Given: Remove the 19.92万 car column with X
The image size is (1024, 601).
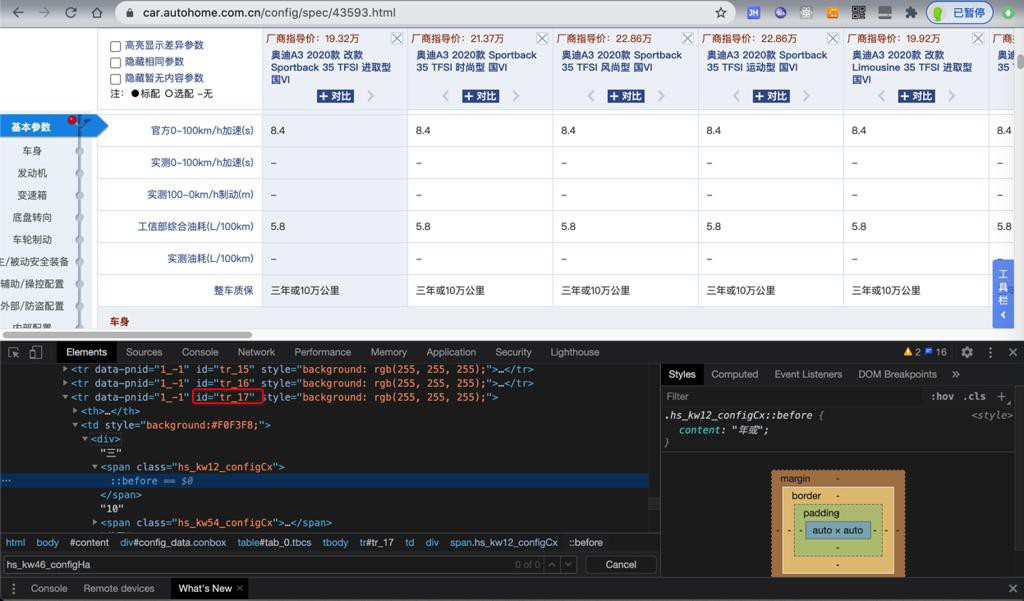Looking at the screenshot, I should tap(978, 39).
